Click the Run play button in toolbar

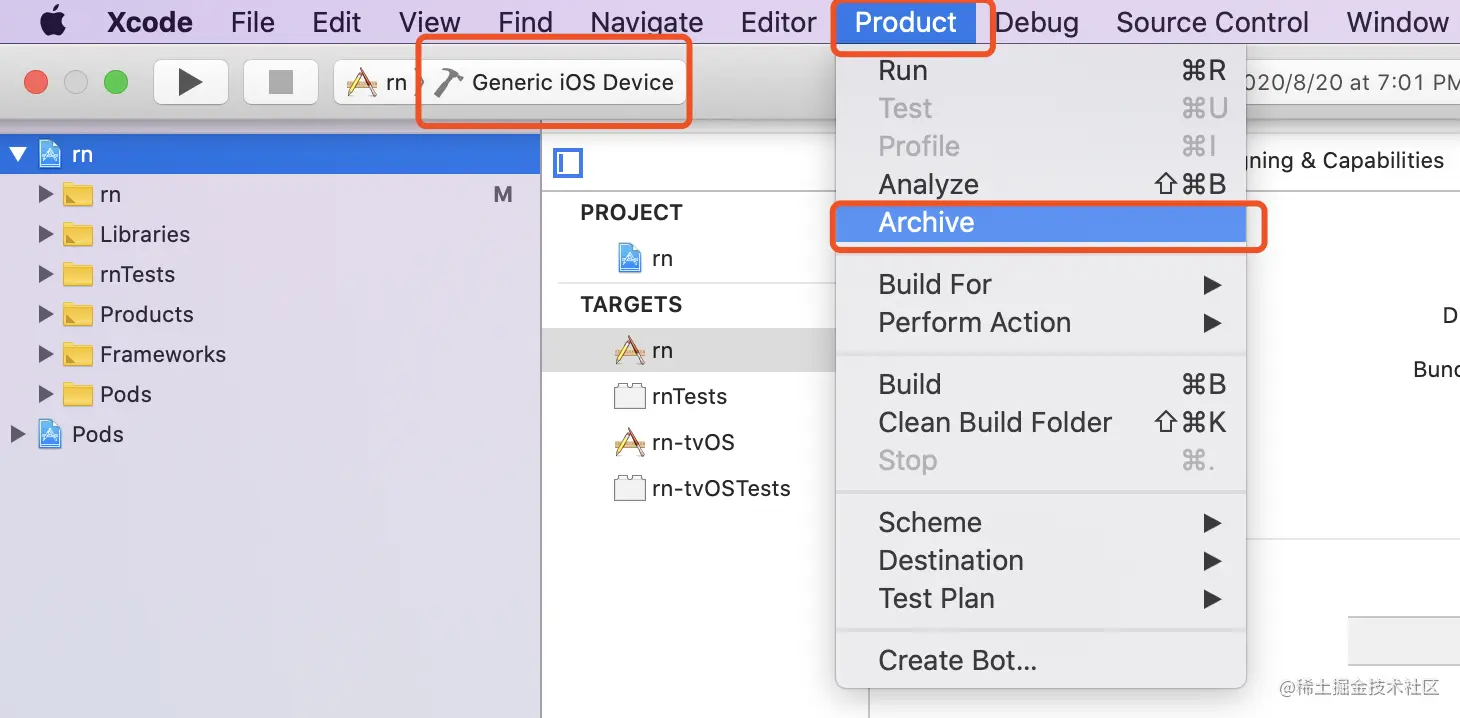click(x=190, y=82)
